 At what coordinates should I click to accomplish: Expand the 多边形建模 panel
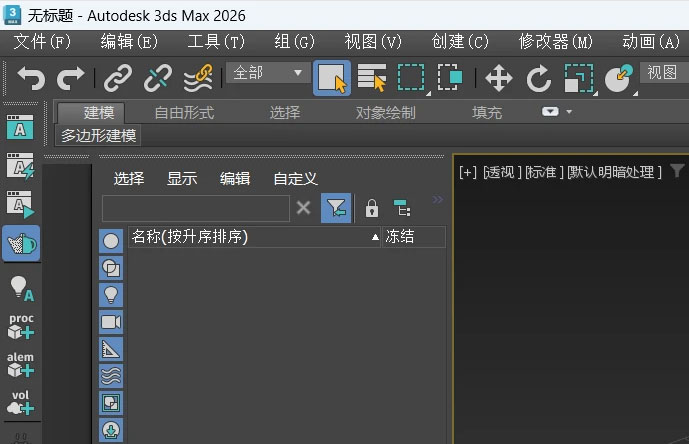point(98,135)
